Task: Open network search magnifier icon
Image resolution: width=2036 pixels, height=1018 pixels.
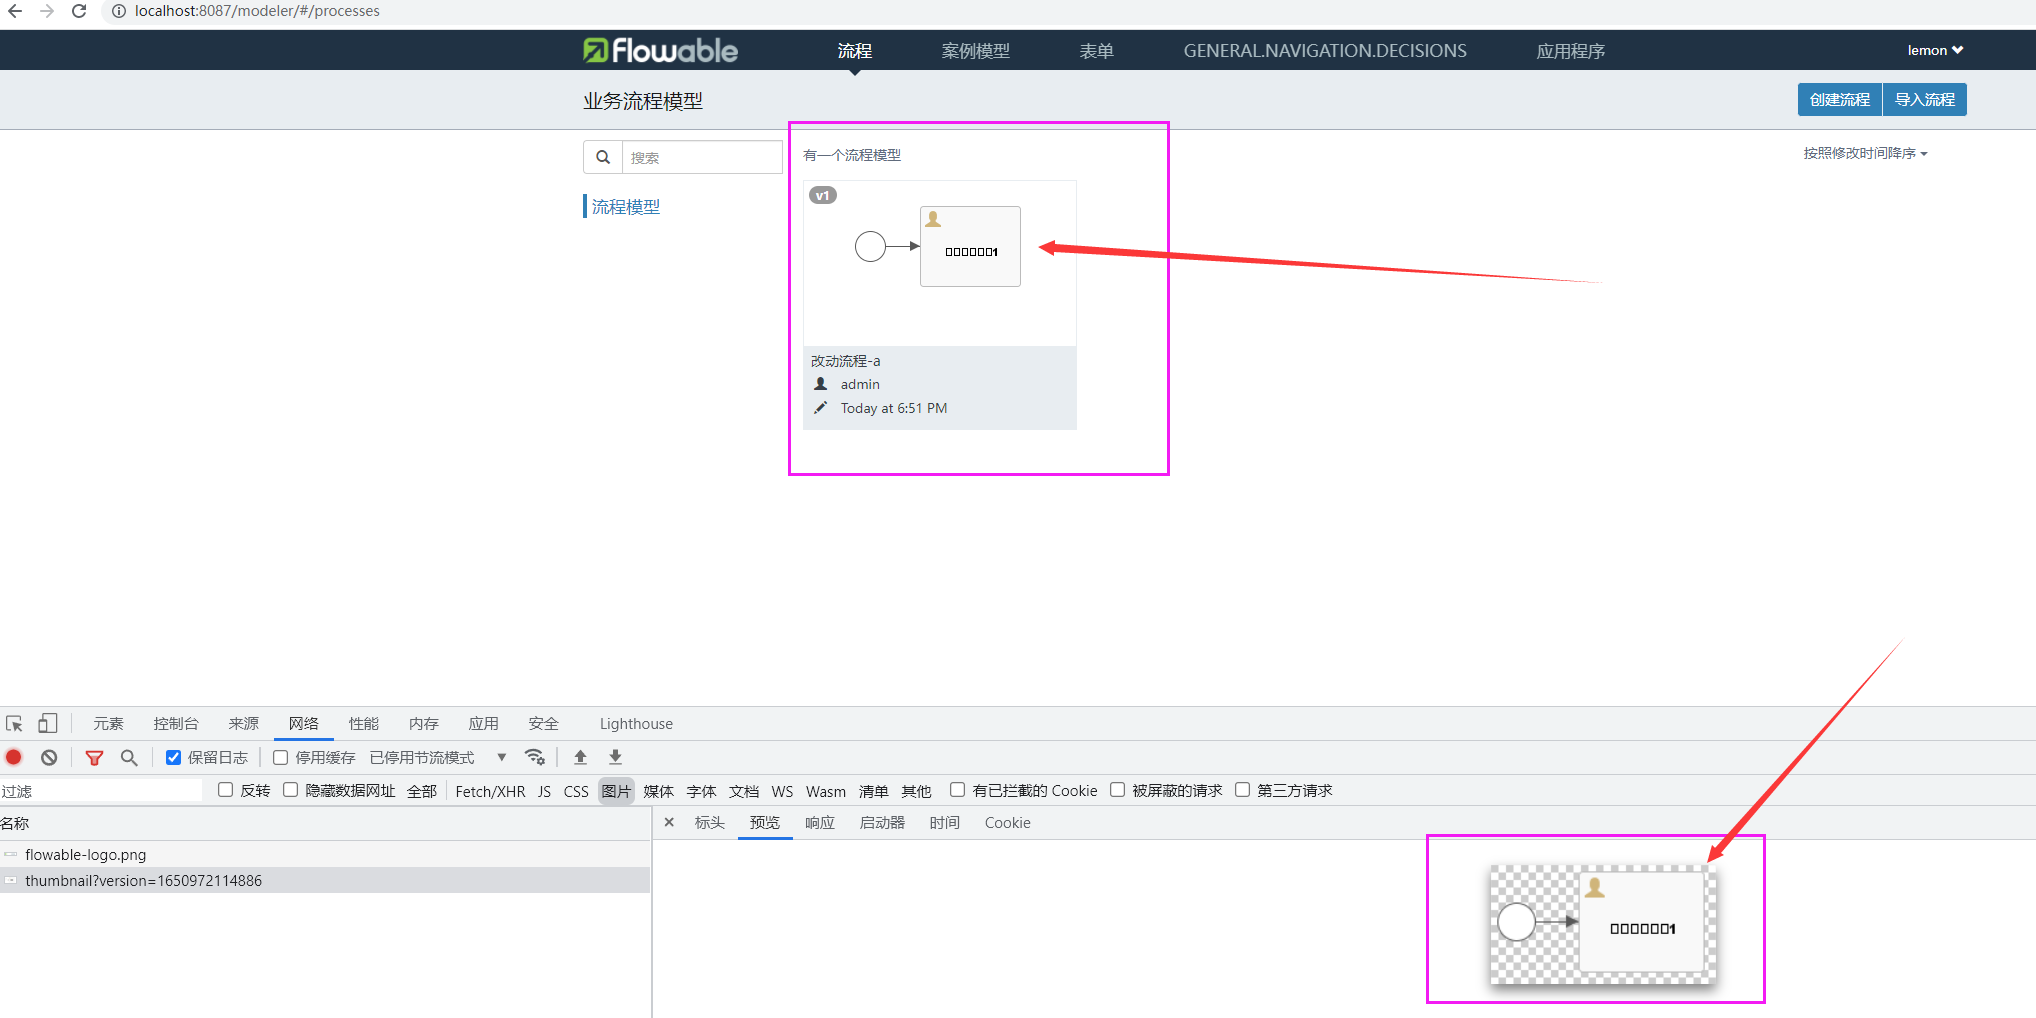Action: [x=129, y=757]
